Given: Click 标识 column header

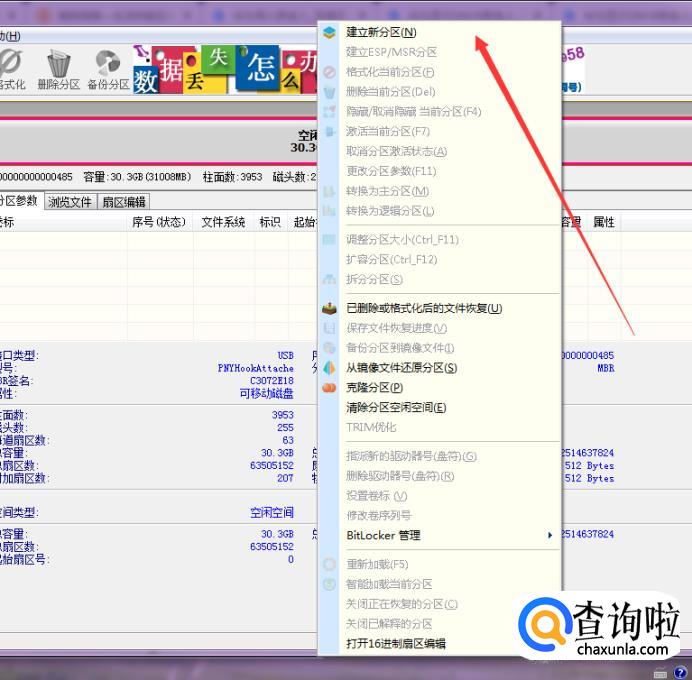Looking at the screenshot, I should (270, 222).
